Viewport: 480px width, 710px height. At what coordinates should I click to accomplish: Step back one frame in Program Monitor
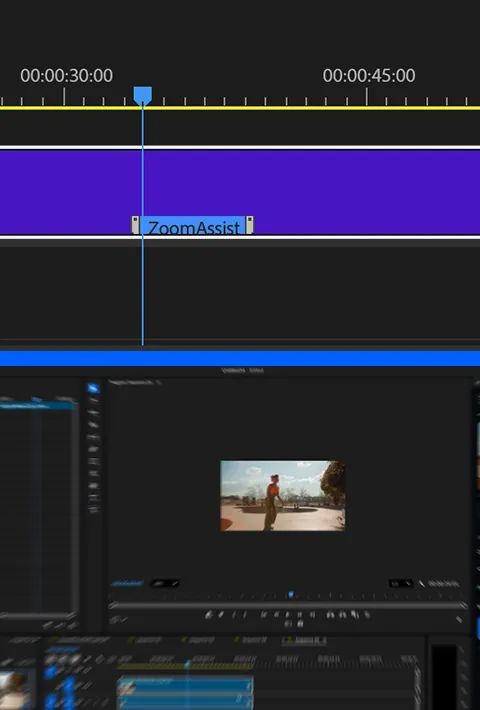point(276,615)
